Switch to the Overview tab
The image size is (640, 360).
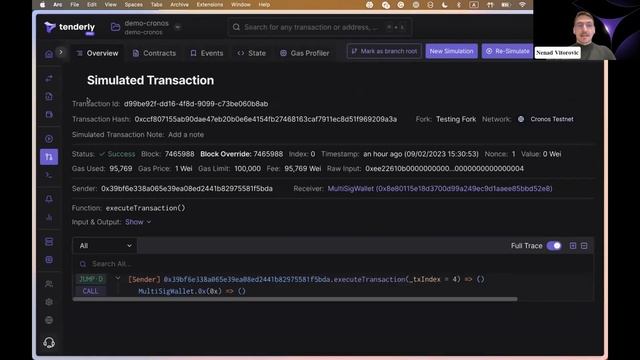[98, 53]
